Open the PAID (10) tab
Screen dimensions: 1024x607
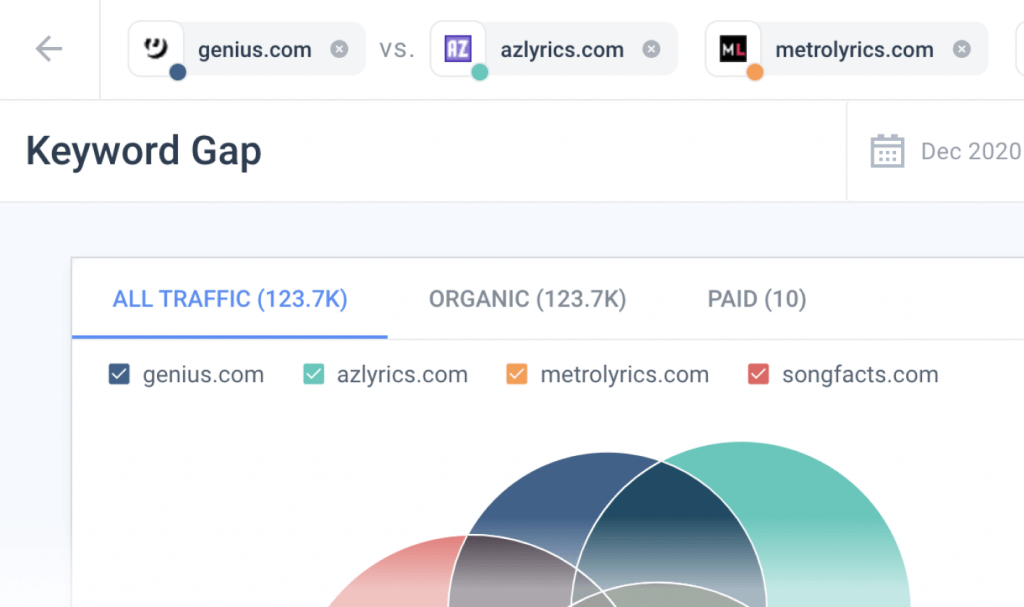(756, 298)
